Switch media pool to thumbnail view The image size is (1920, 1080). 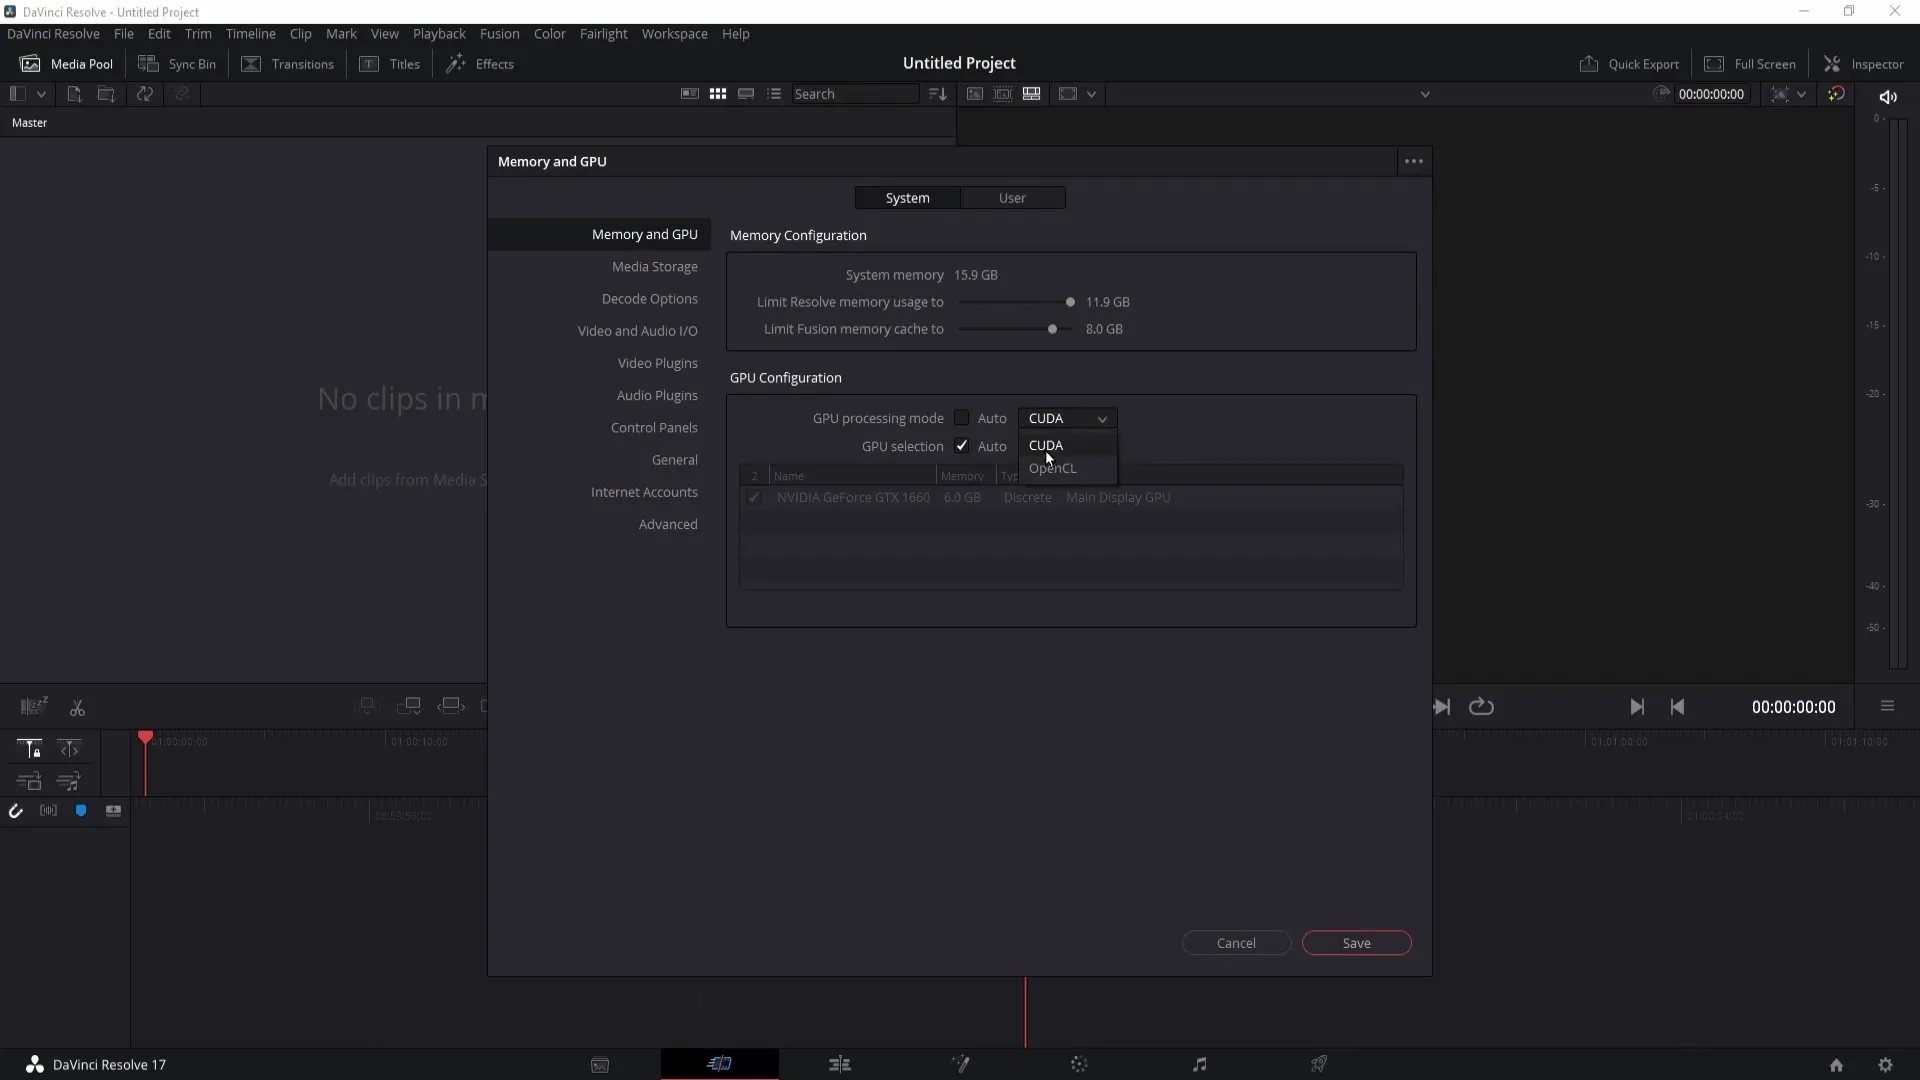[x=718, y=94]
